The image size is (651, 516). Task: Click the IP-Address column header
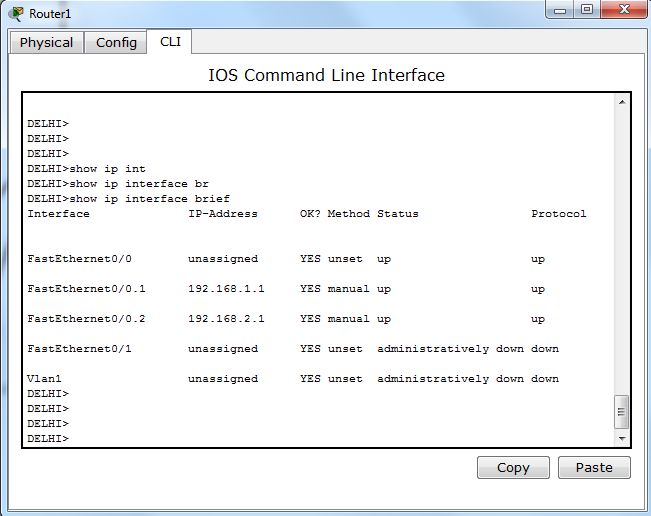(x=223, y=214)
